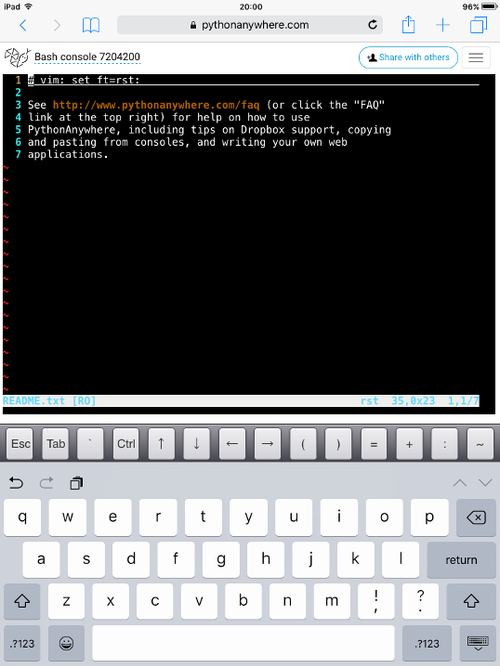The image size is (500, 666).
Task: Tap the close parenthesis key
Action: click(338, 444)
